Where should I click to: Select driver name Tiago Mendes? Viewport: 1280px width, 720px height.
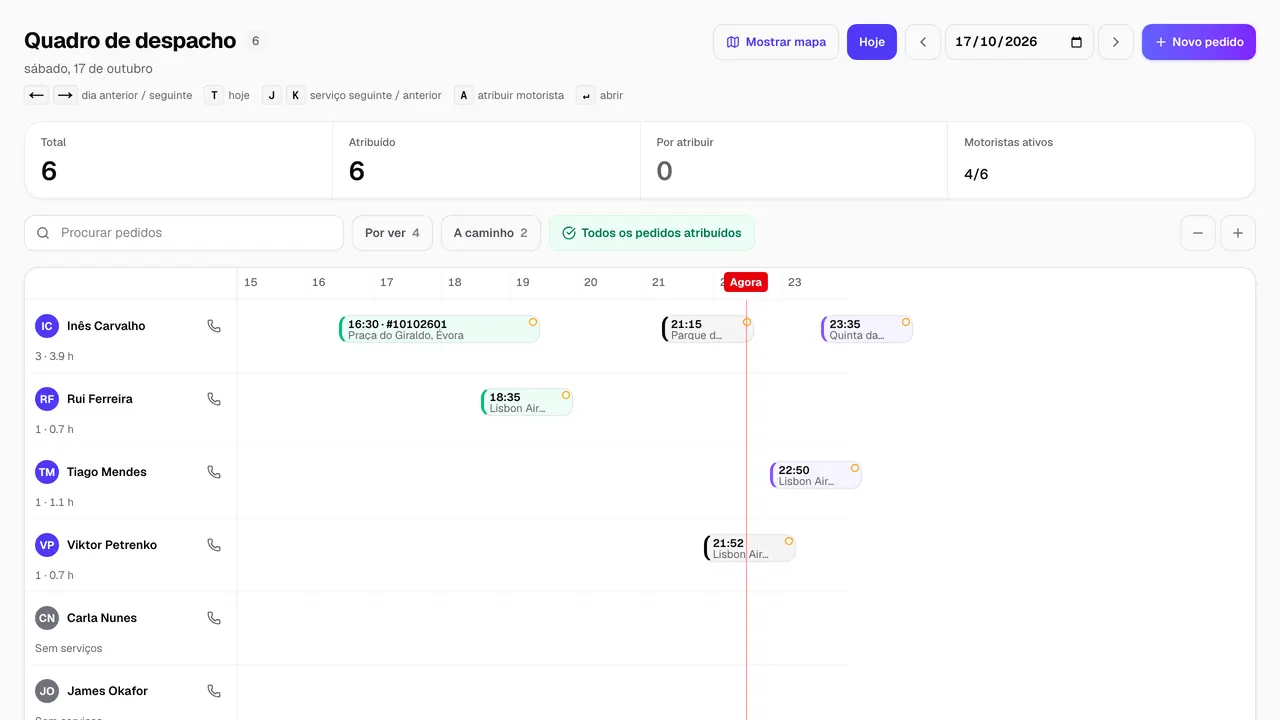click(x=107, y=472)
